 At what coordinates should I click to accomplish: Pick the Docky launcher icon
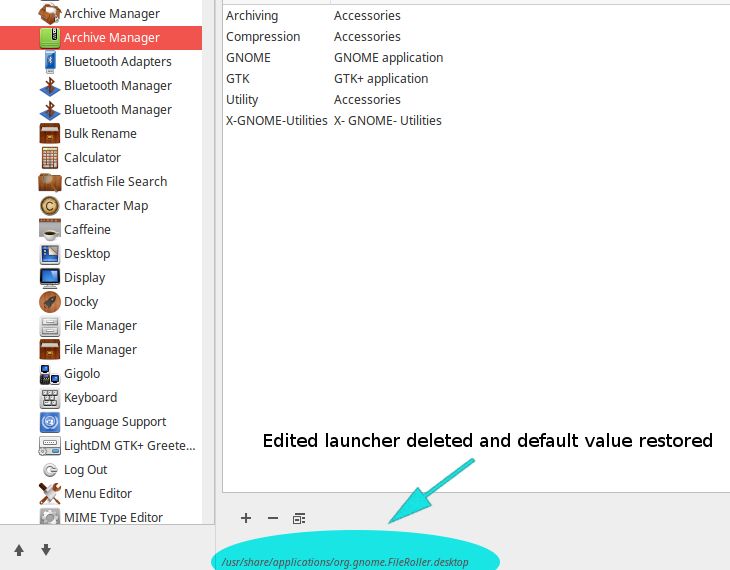tap(50, 302)
